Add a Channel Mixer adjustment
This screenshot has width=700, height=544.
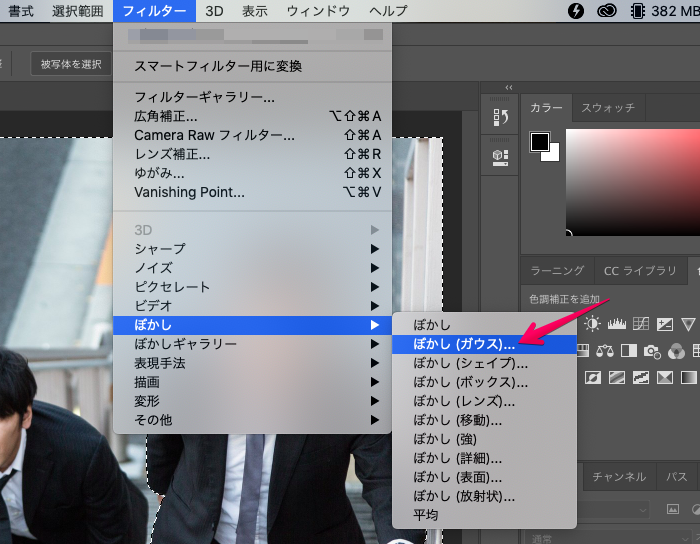point(677,351)
